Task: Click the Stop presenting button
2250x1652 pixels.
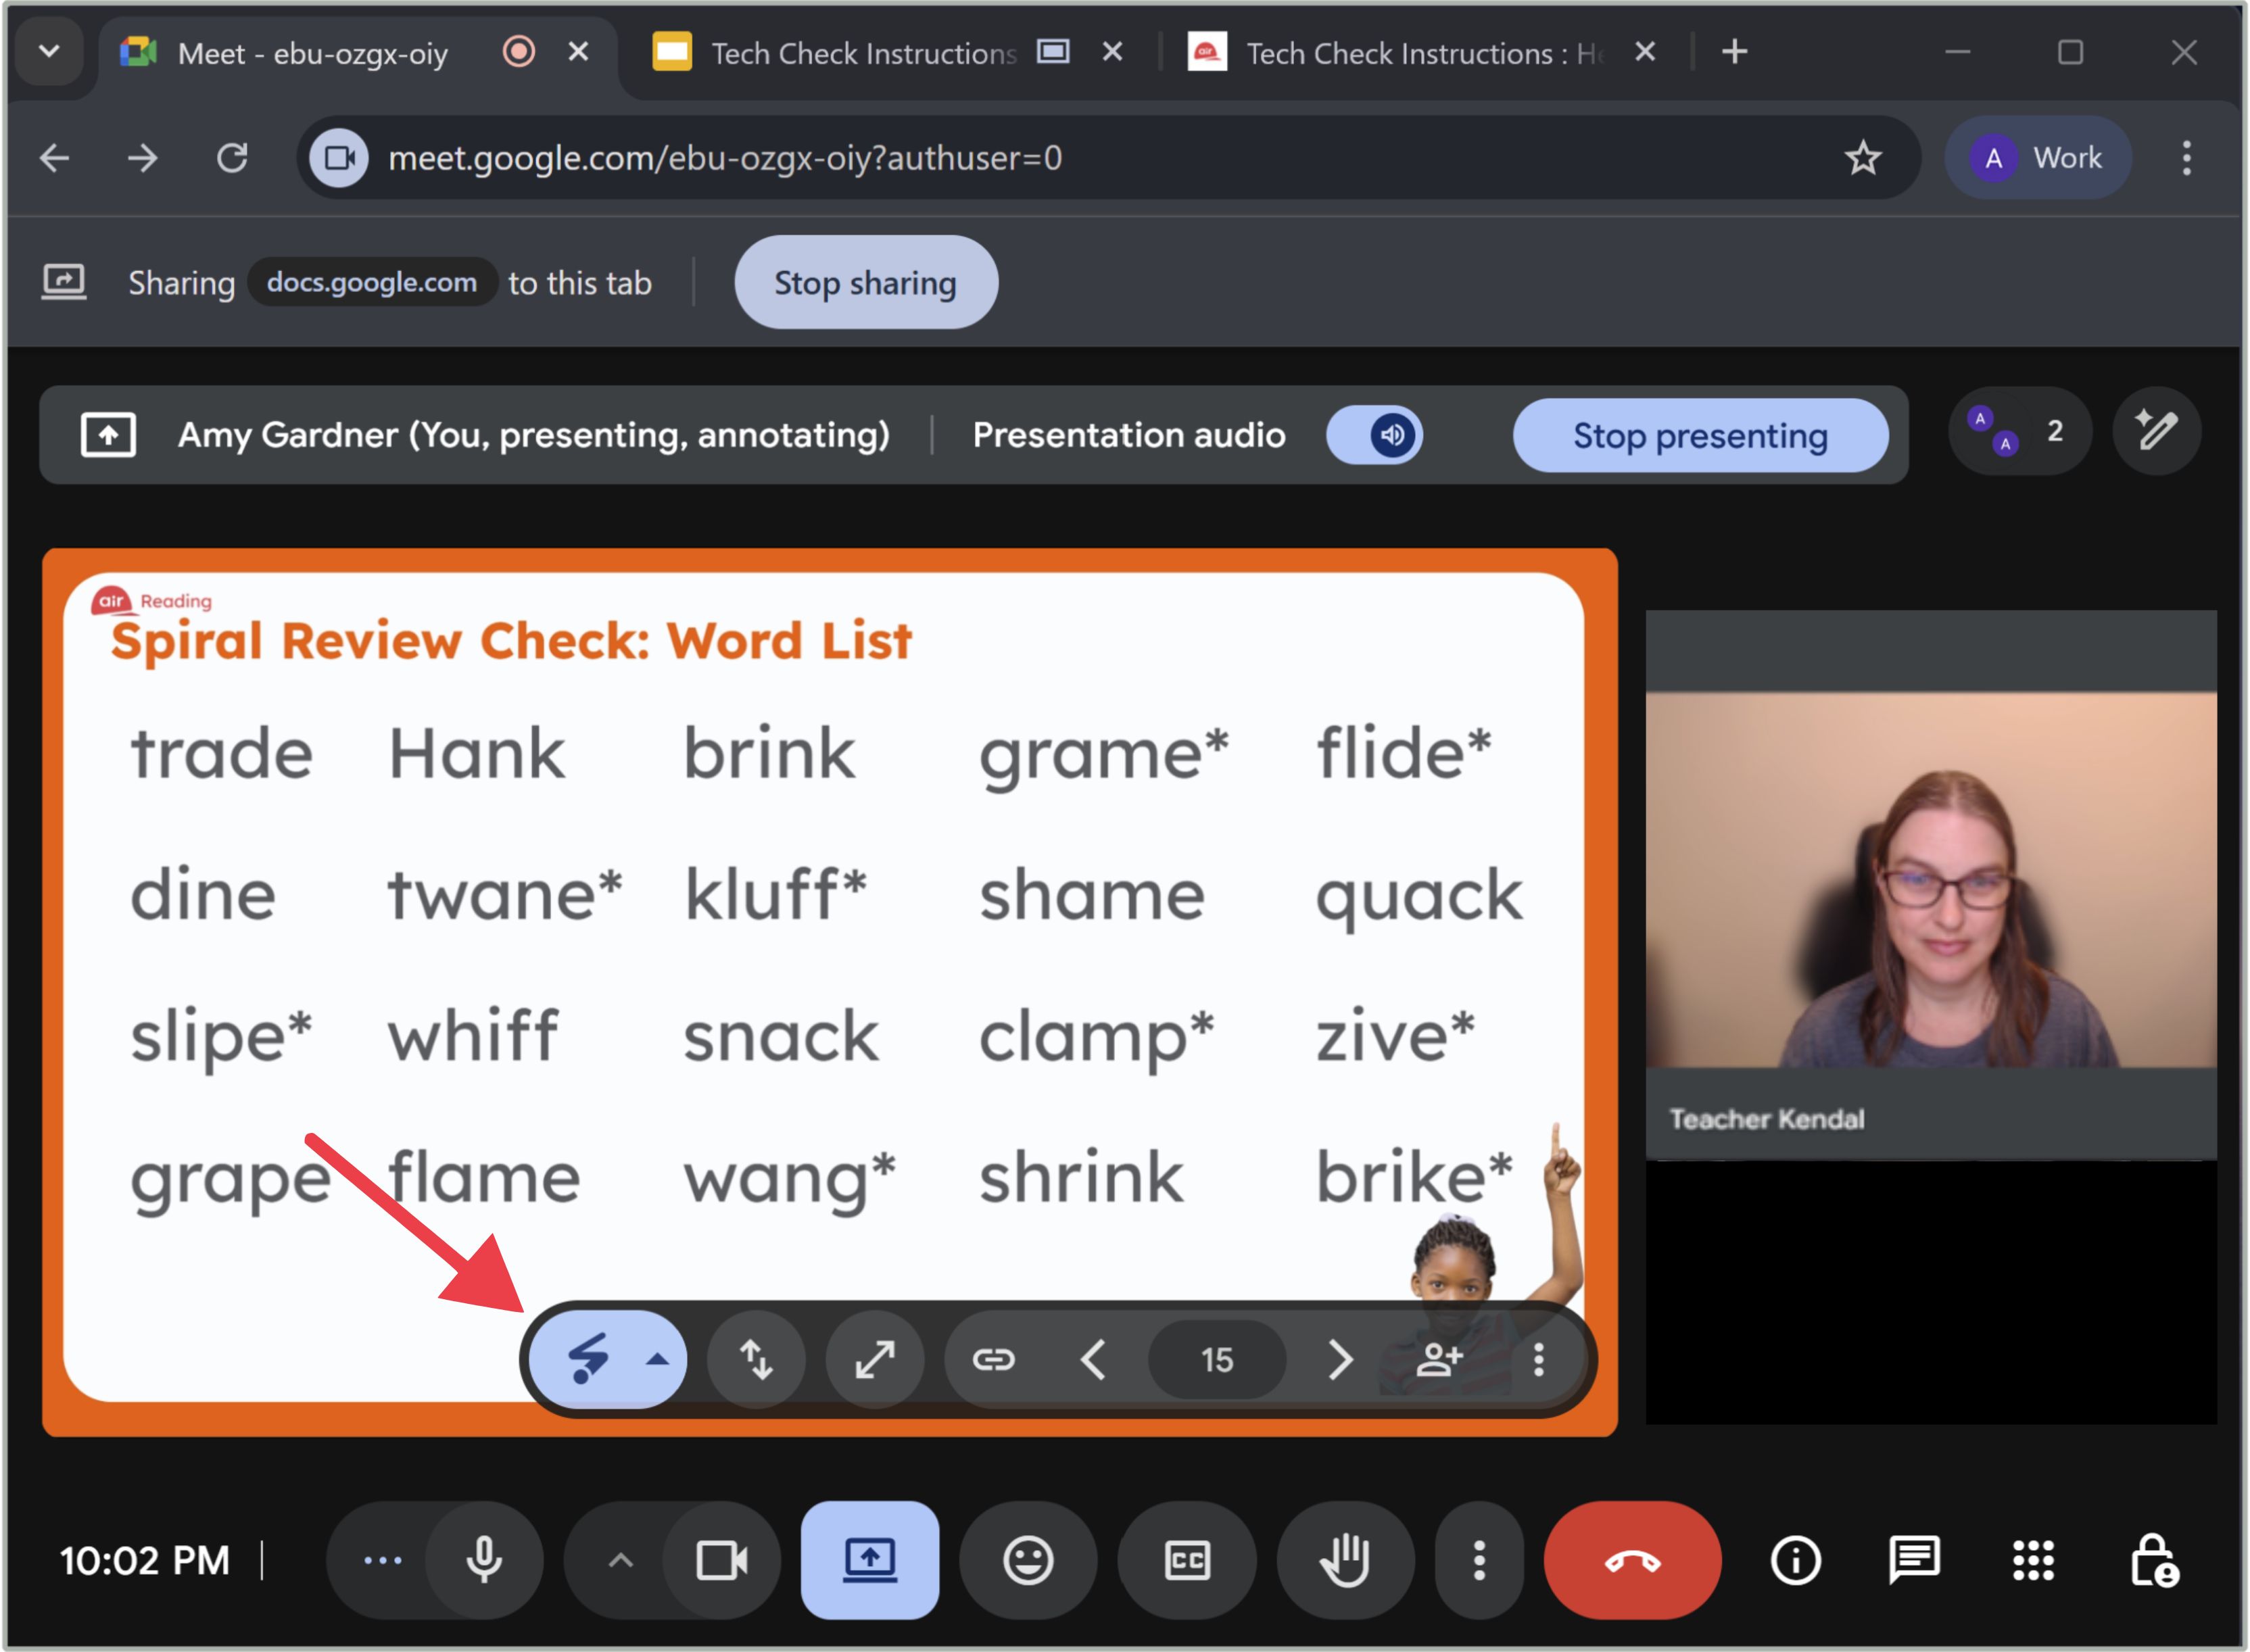Action: click(1699, 435)
